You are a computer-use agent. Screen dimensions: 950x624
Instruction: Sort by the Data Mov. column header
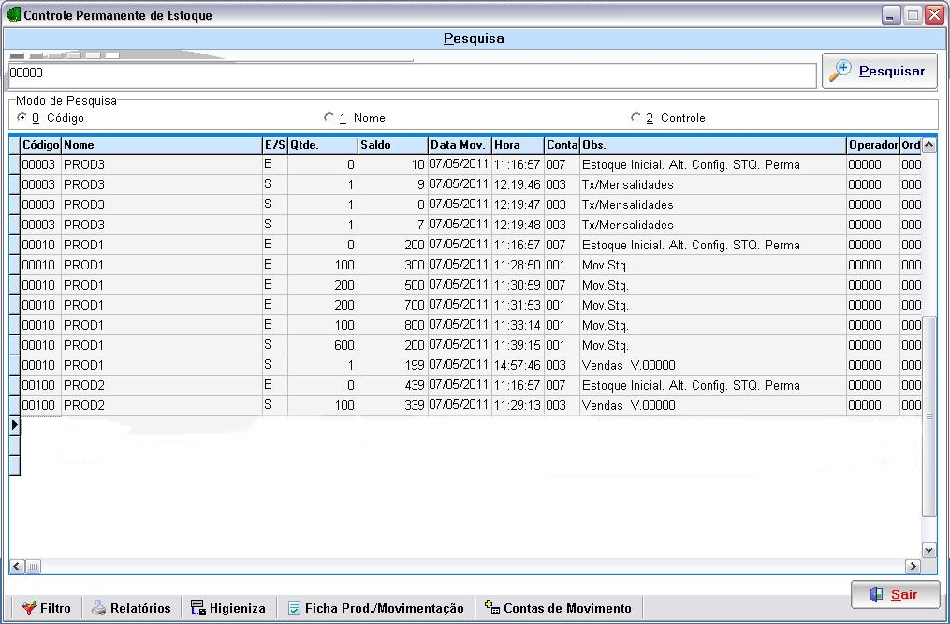(x=459, y=145)
